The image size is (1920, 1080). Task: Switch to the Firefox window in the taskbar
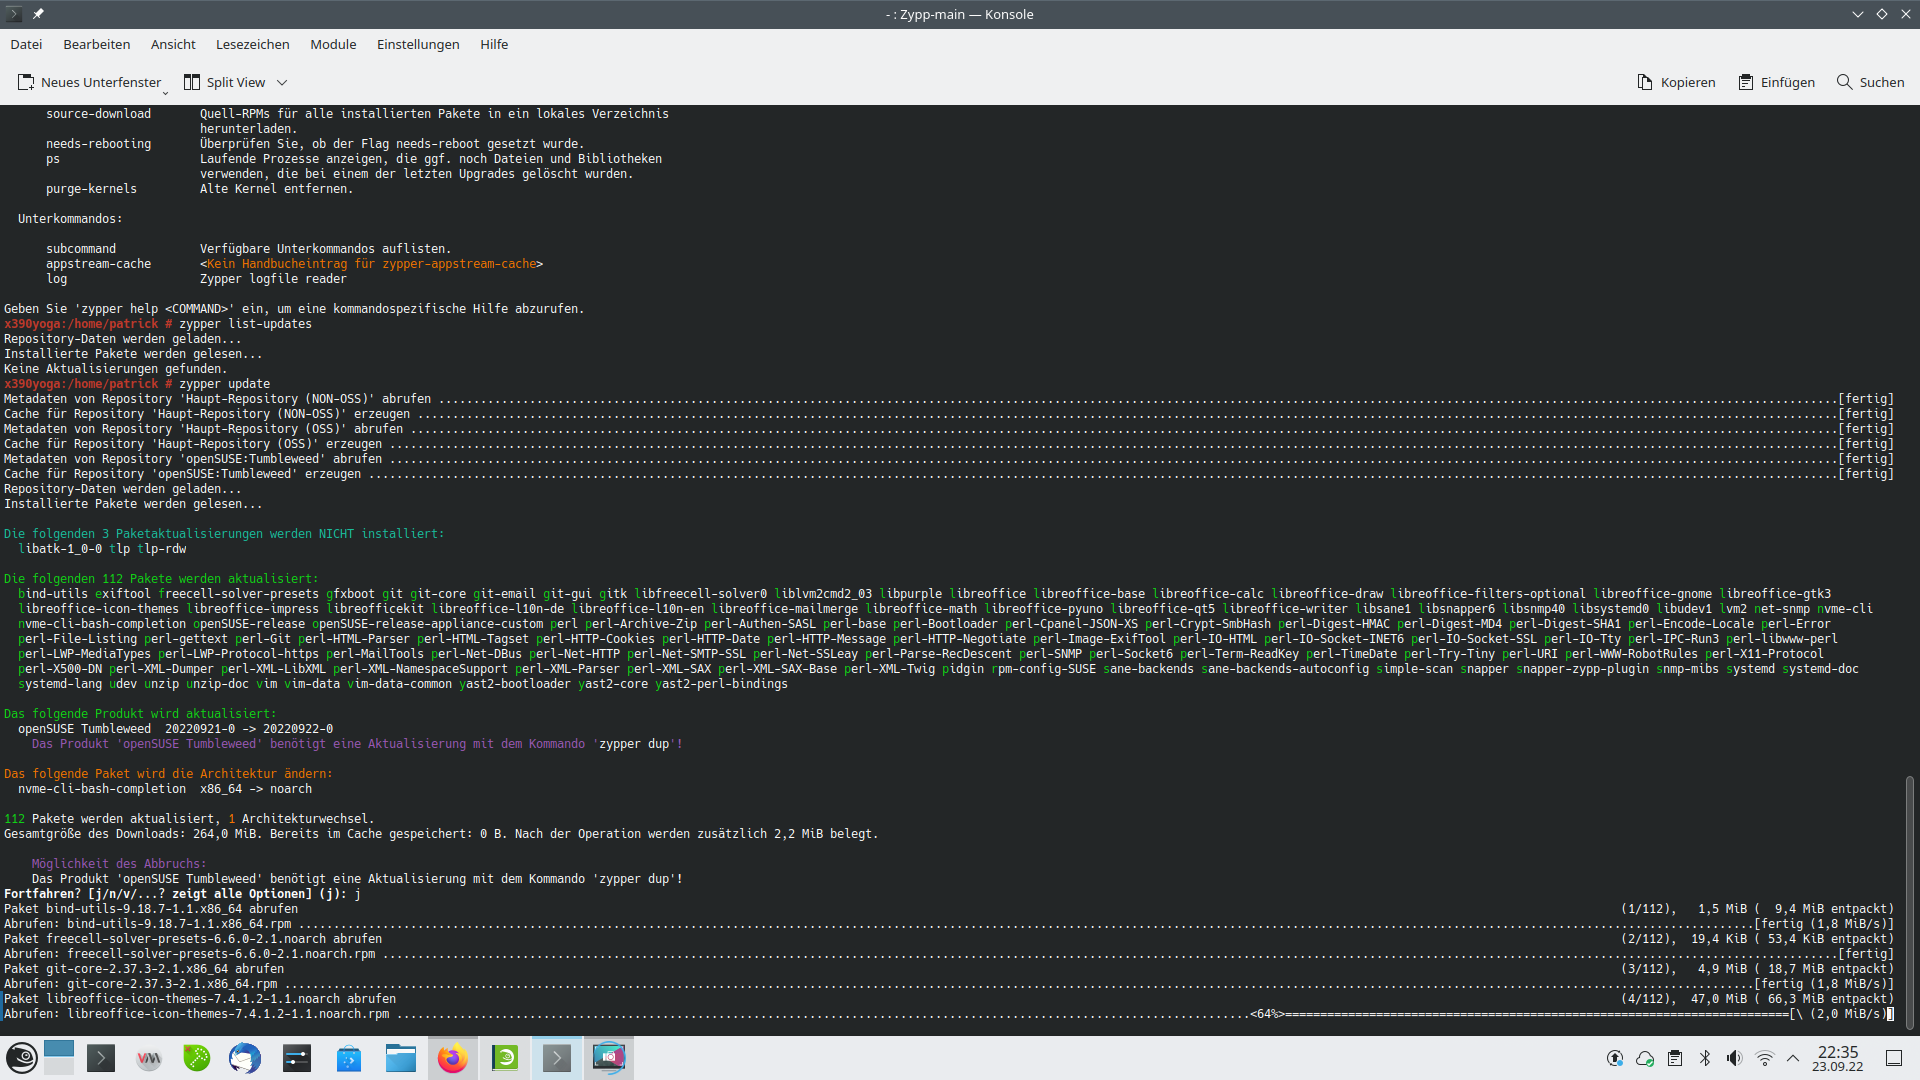coord(453,1058)
